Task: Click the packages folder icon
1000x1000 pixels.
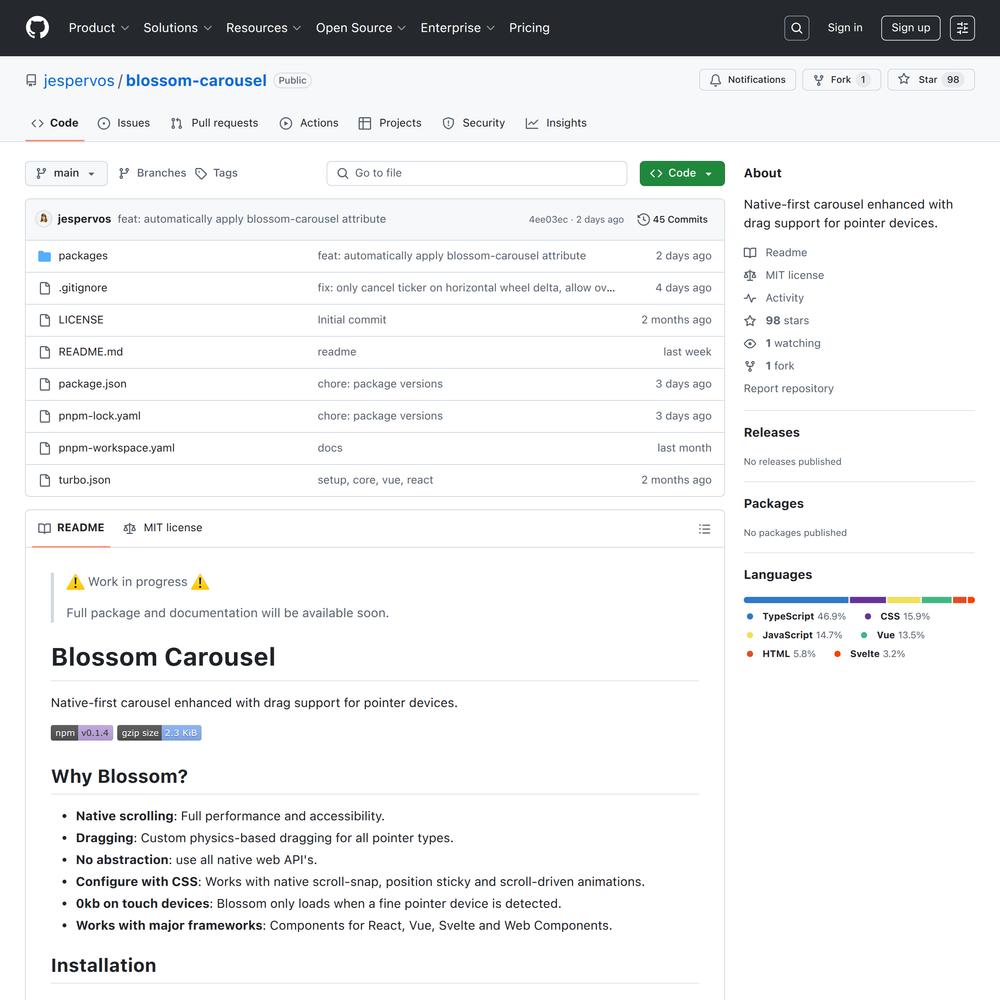Action: click(45, 256)
